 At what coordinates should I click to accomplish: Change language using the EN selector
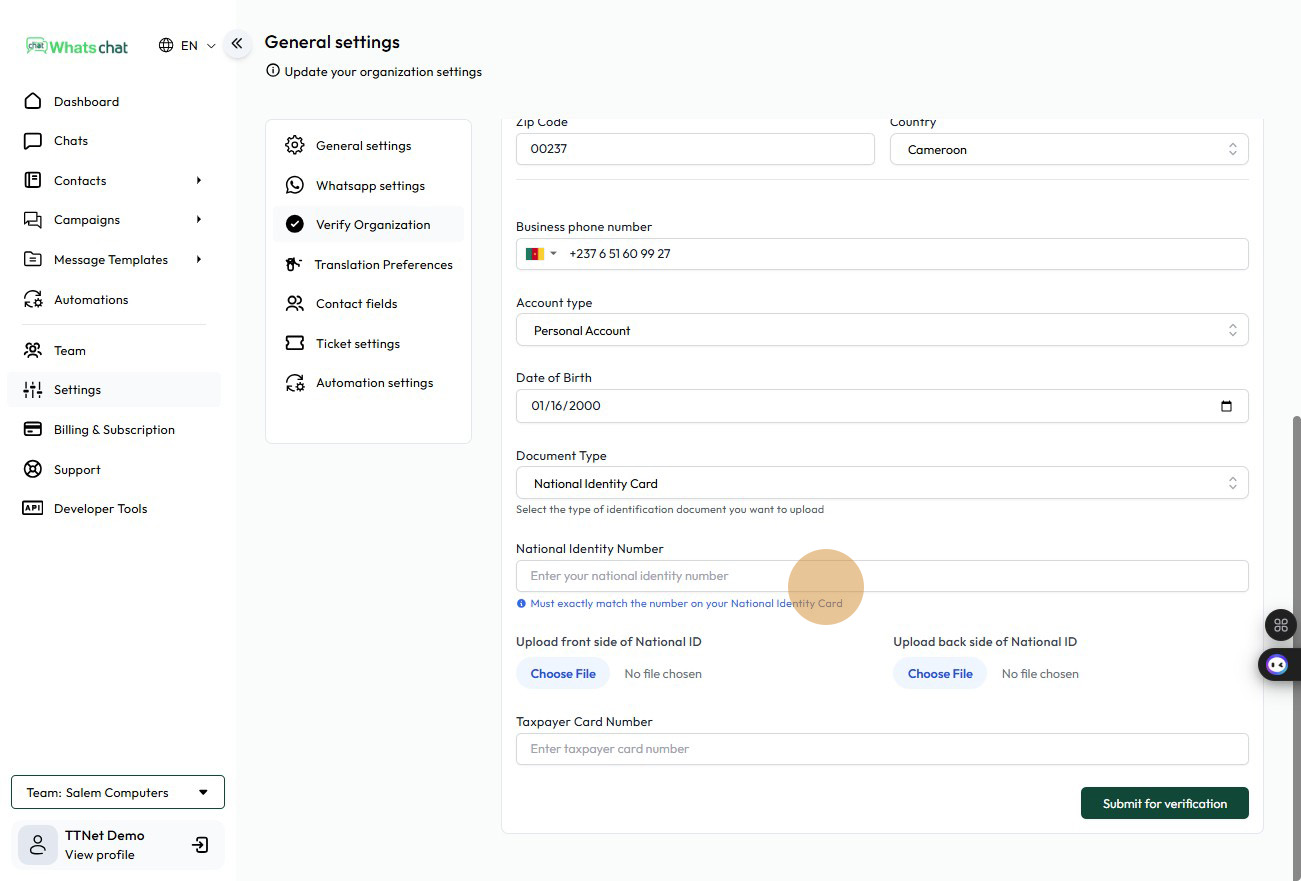(x=188, y=46)
